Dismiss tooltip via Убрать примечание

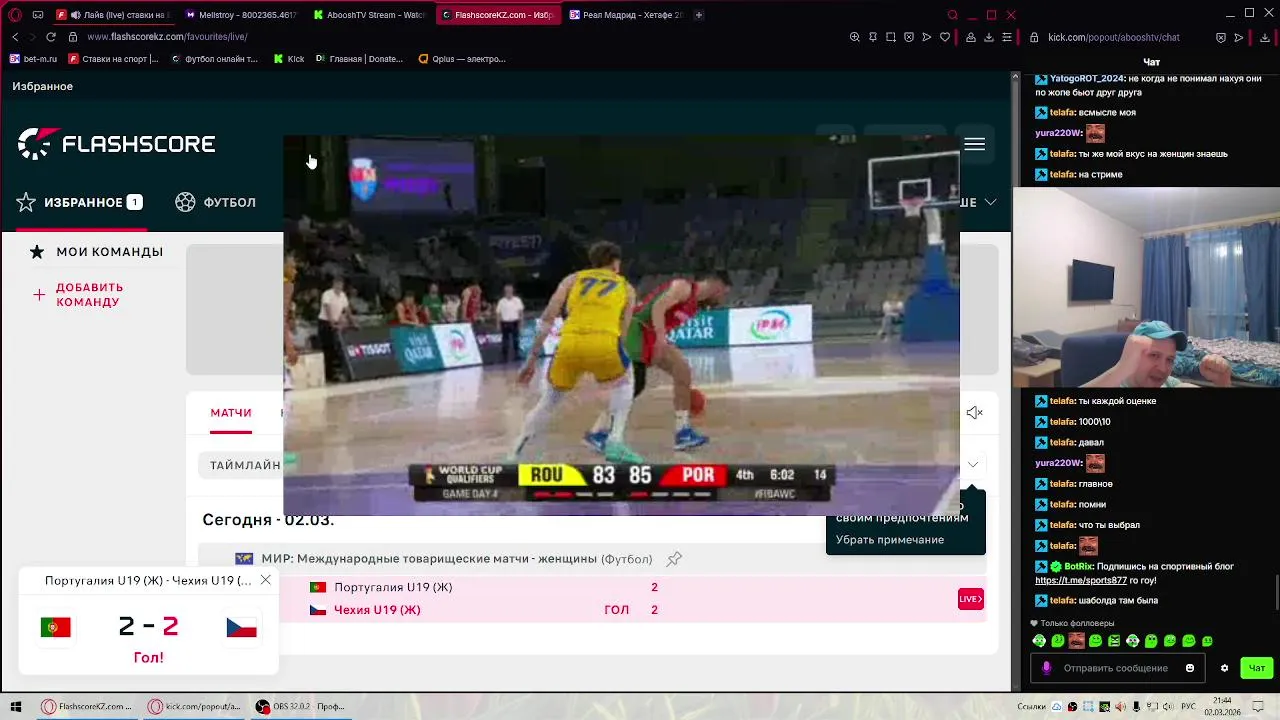(890, 540)
